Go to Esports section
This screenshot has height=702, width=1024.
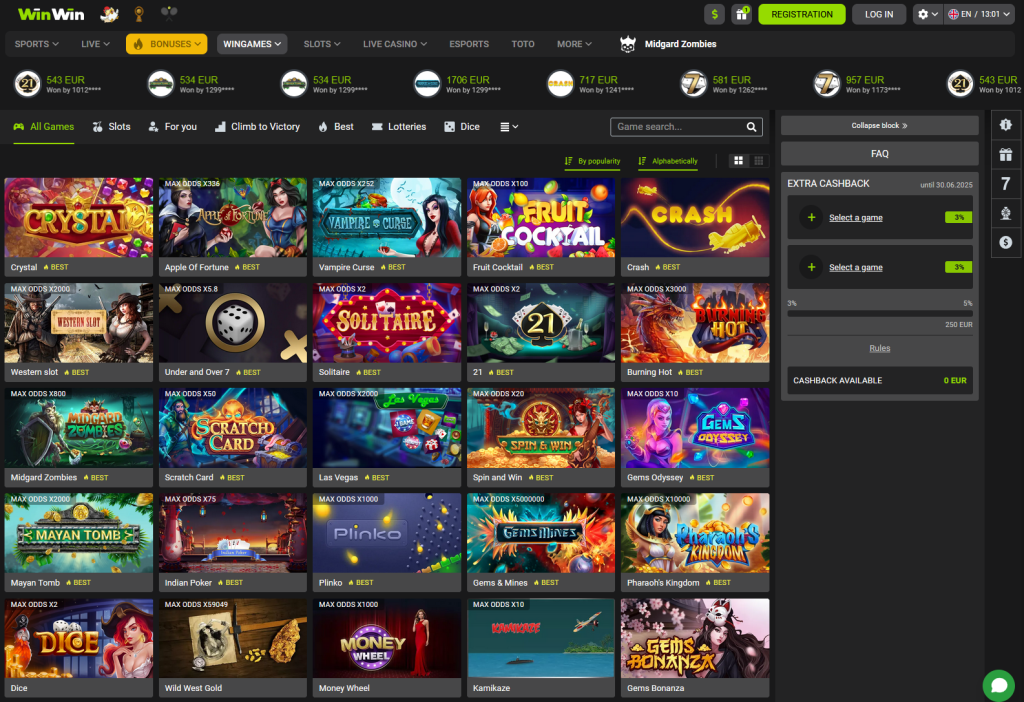click(x=469, y=44)
